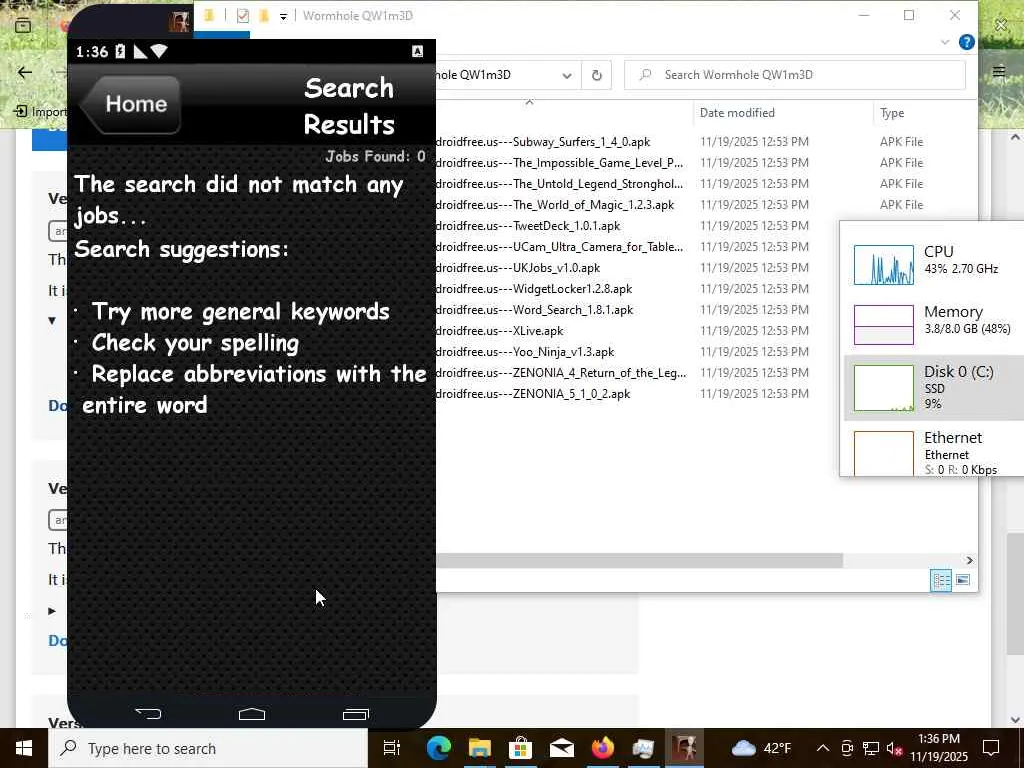The height and width of the screenshot is (768, 1024).
Task: Open the taskbar clock showing 1:36 PM
Action: (x=939, y=748)
